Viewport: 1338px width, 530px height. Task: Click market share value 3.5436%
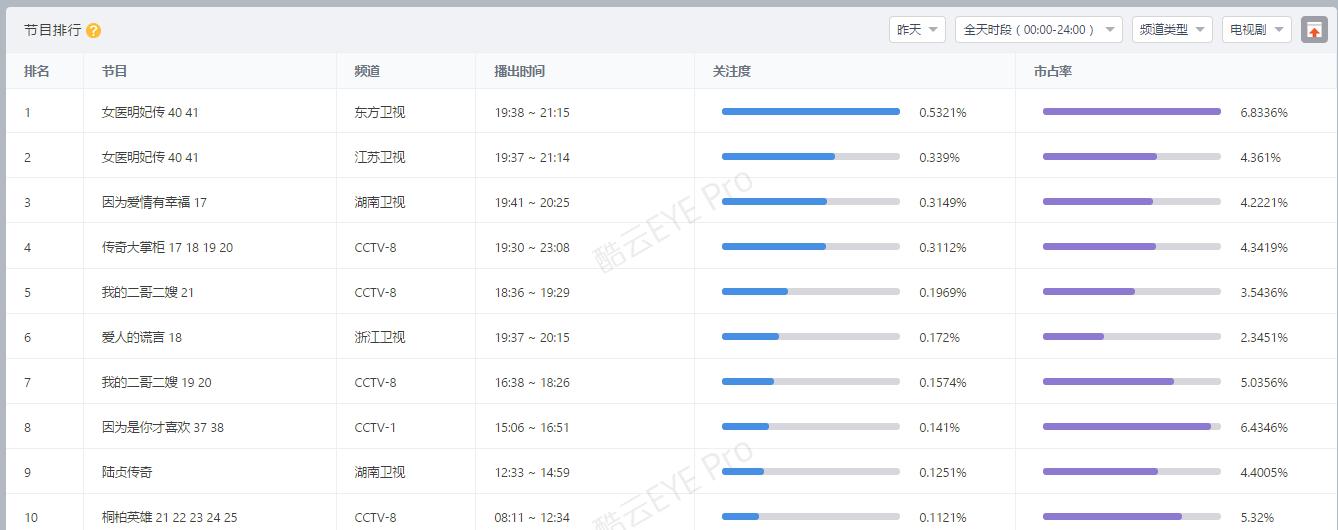pyautogui.click(x=1264, y=292)
